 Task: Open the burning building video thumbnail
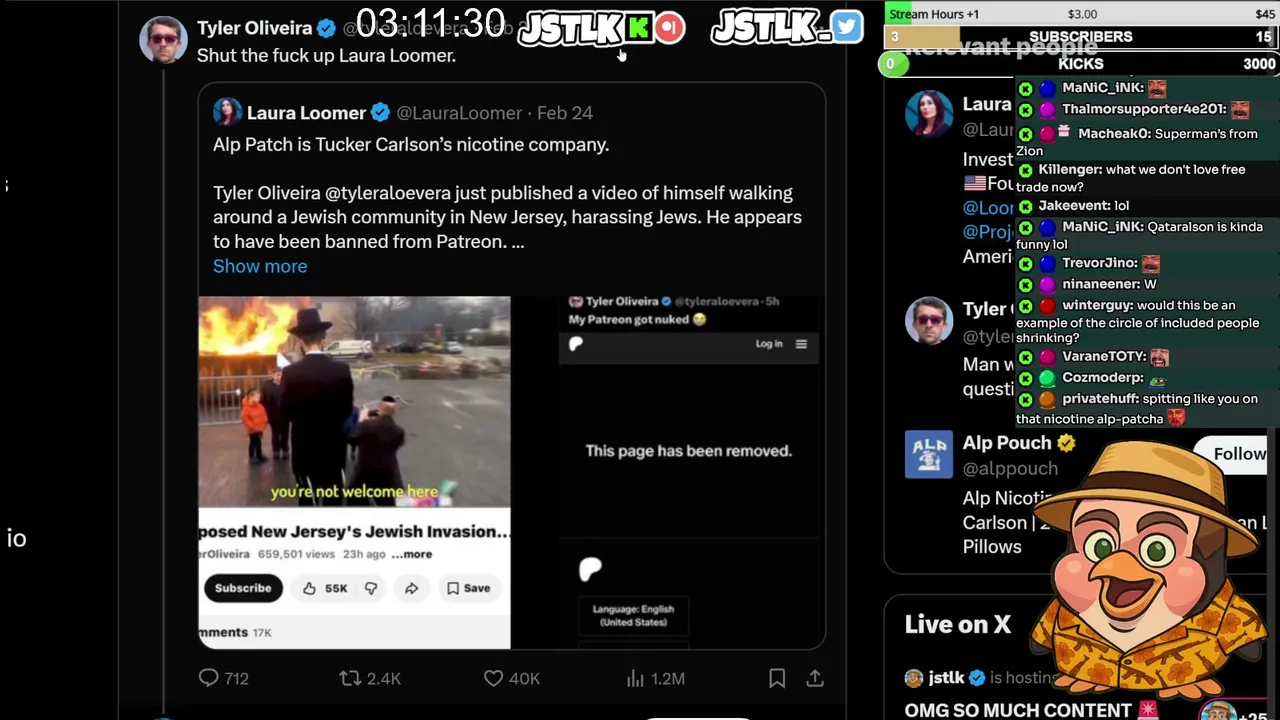click(354, 402)
